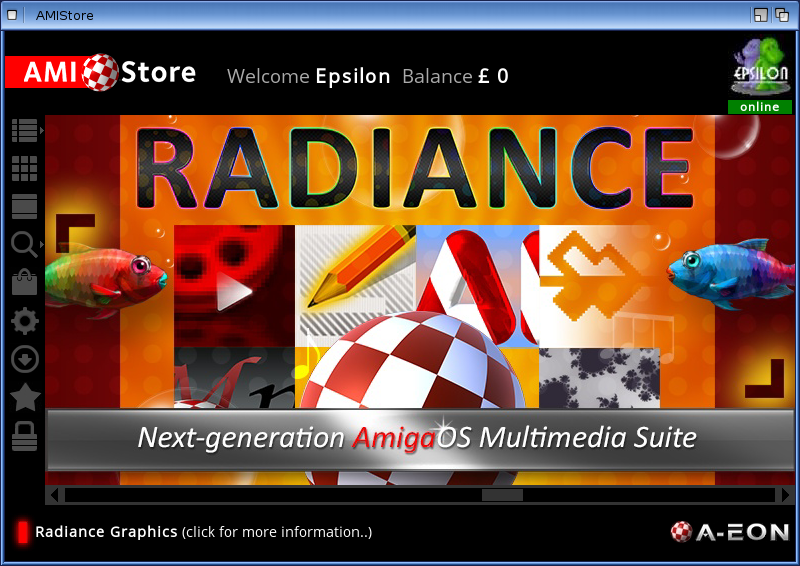
Task: Click the Welcome Epsilon text
Action: point(309,76)
